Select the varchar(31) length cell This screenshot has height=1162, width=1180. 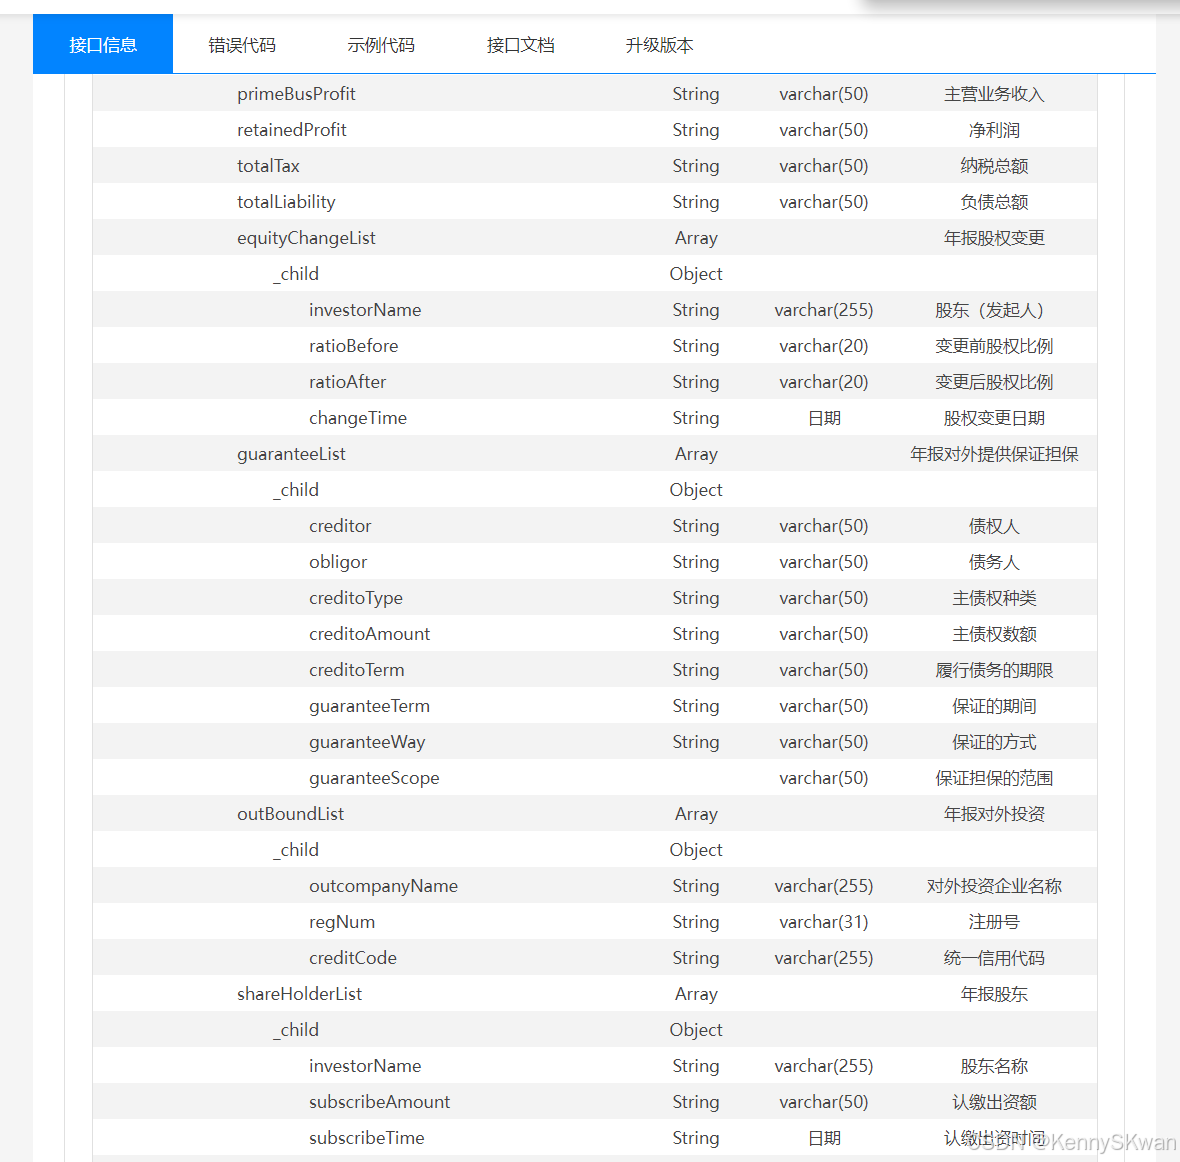[823, 923]
